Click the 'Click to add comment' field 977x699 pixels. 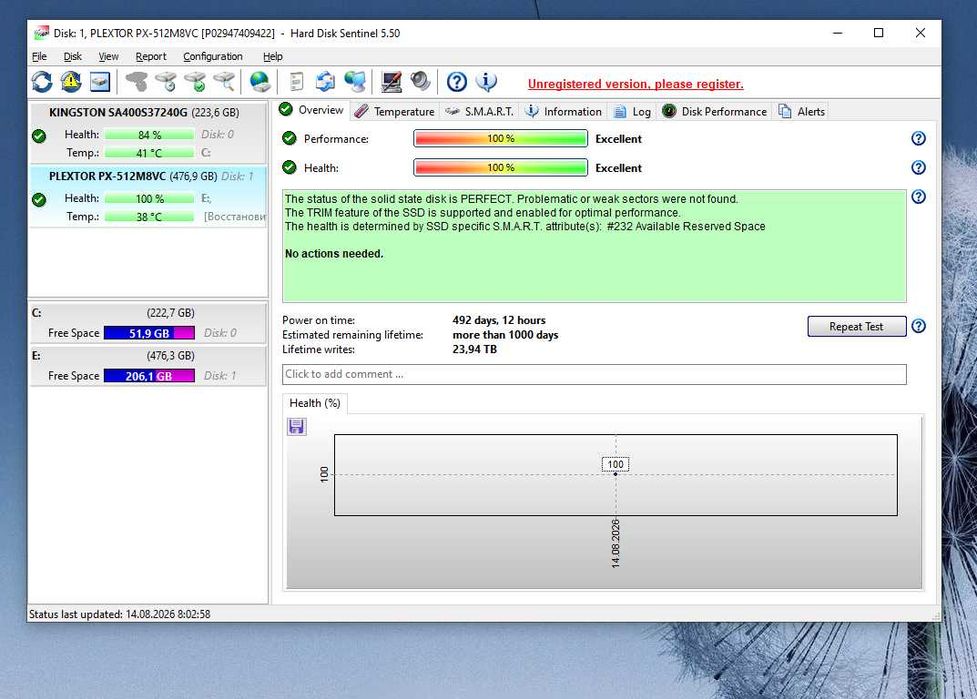click(x=594, y=374)
